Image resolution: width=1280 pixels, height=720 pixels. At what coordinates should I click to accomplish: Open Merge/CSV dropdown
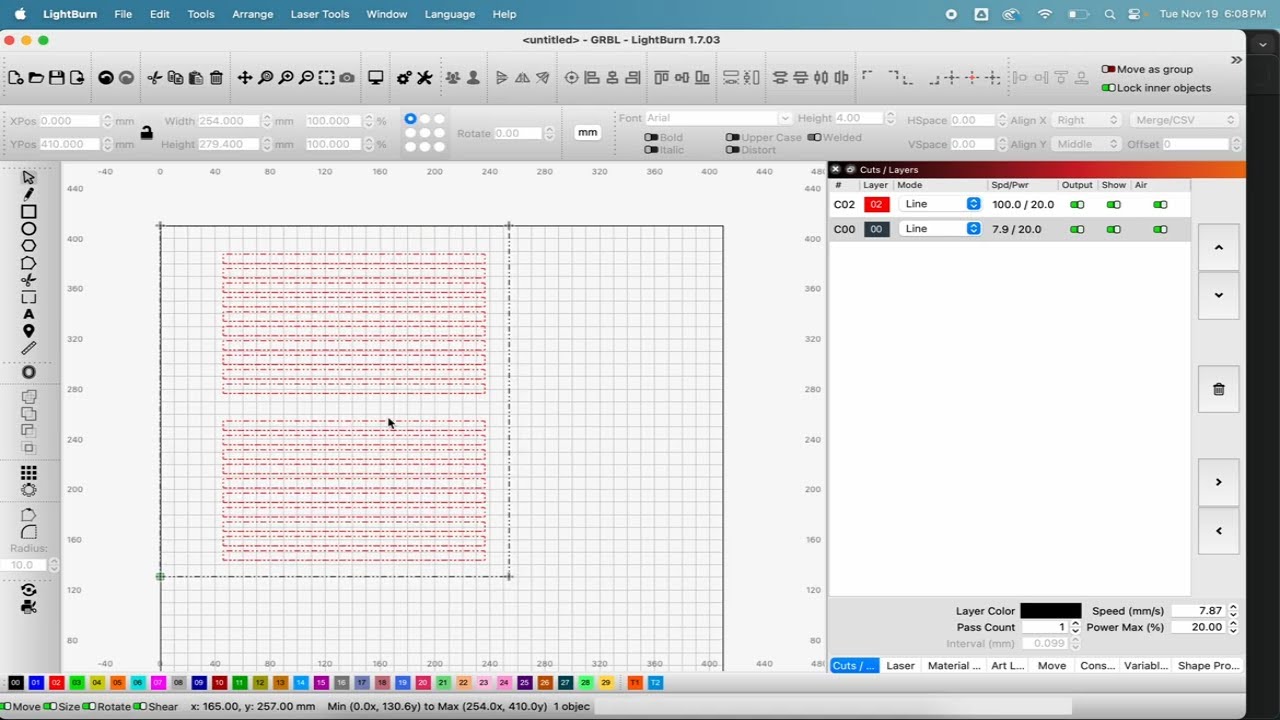[1185, 120]
